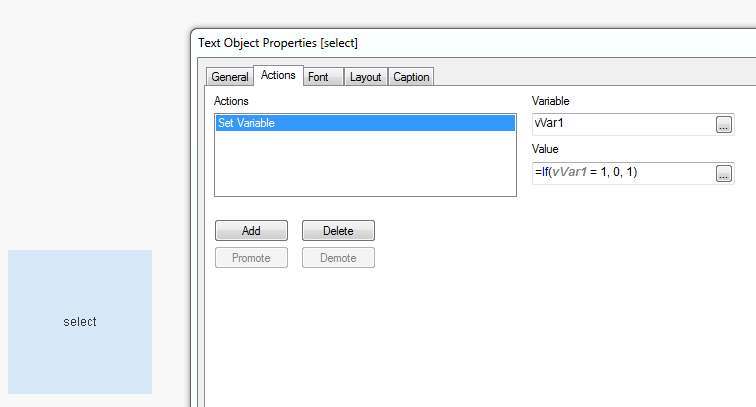Click the Delete action button
Screen dimensions: 756x407
(338, 231)
